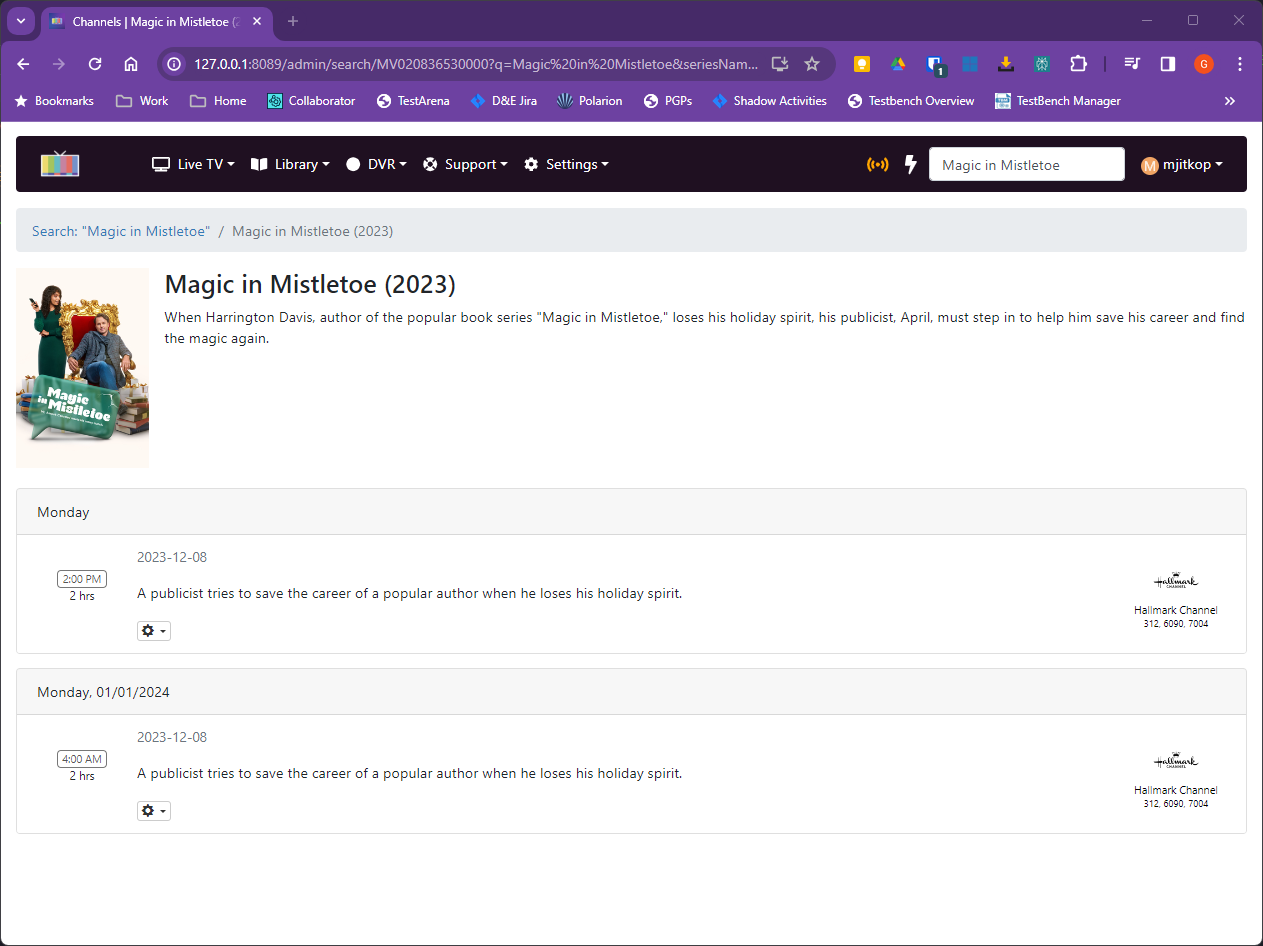This screenshot has height=946, width=1263.
Task: Go back to Search "Magic in Mistletoe" breadcrumb
Action: pyautogui.click(x=121, y=231)
